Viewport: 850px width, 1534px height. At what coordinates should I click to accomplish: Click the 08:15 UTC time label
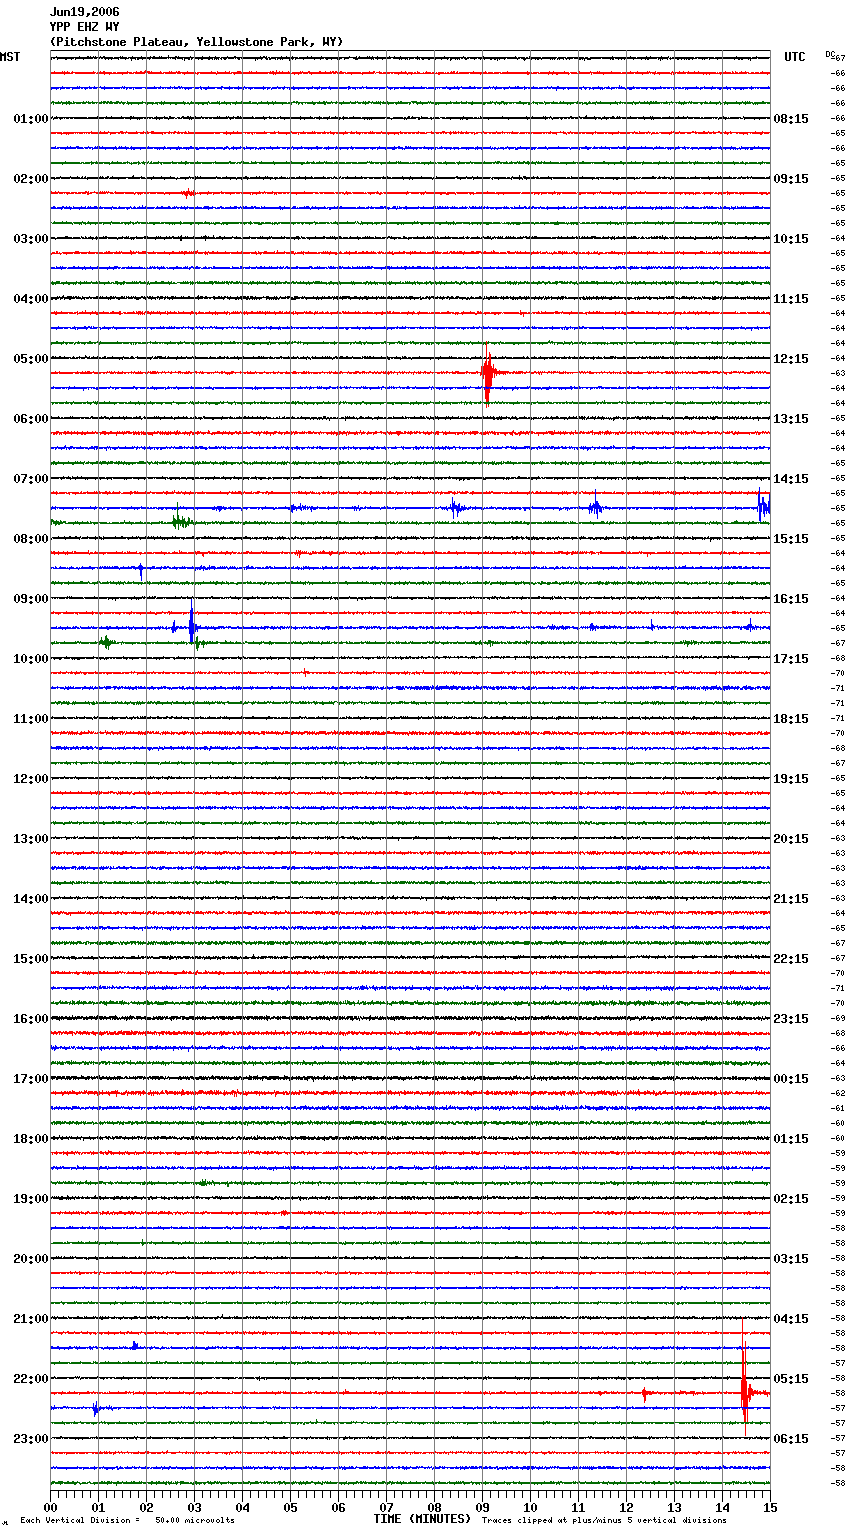[x=791, y=119]
